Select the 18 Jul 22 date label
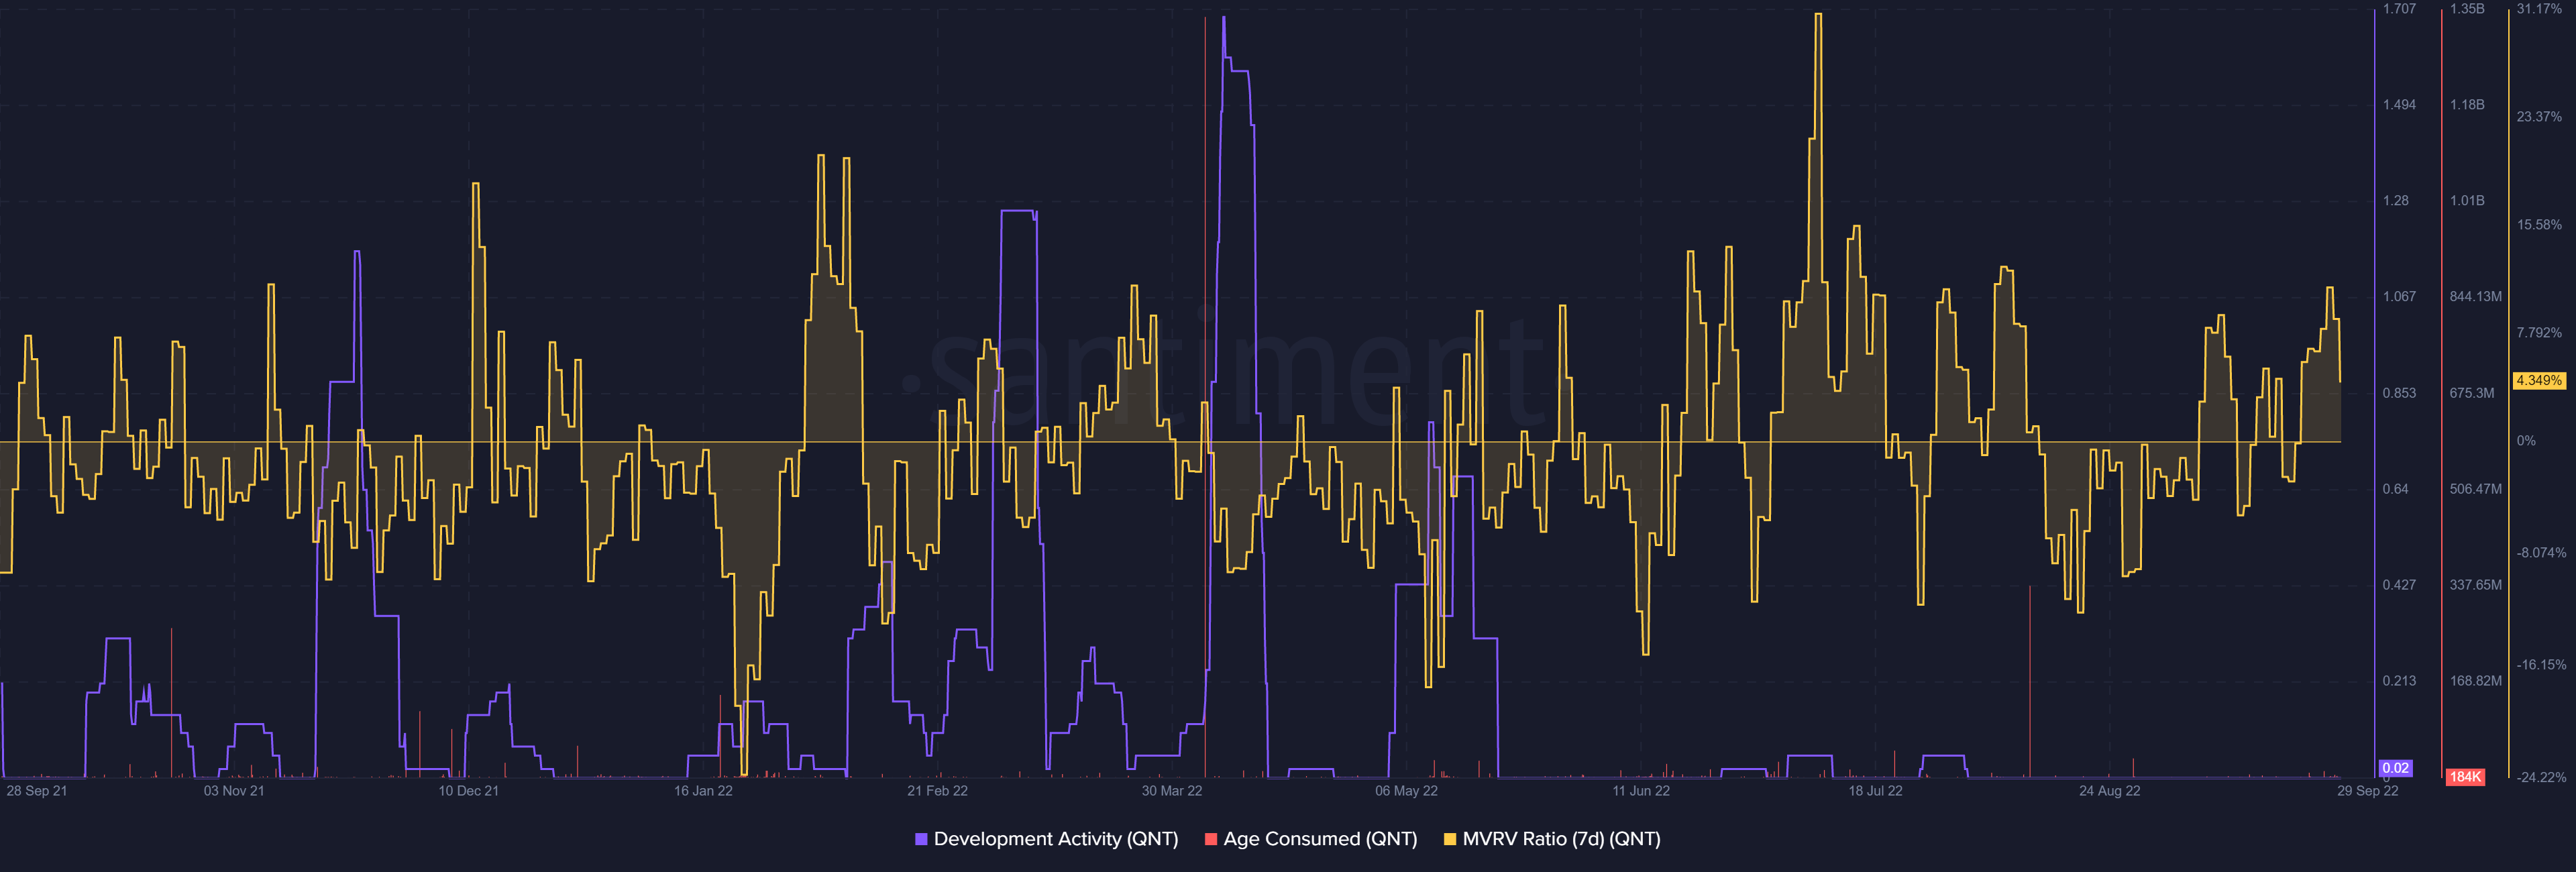The height and width of the screenshot is (872, 2576). coord(1875,791)
